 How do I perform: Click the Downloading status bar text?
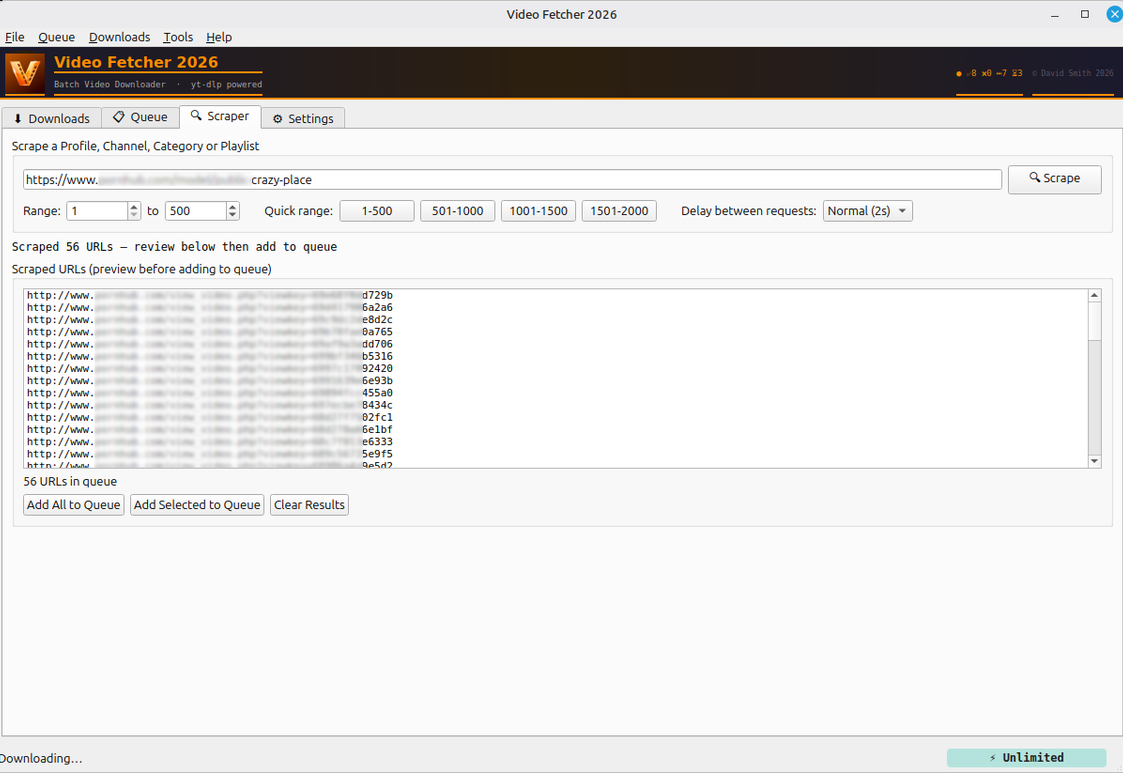[41, 758]
